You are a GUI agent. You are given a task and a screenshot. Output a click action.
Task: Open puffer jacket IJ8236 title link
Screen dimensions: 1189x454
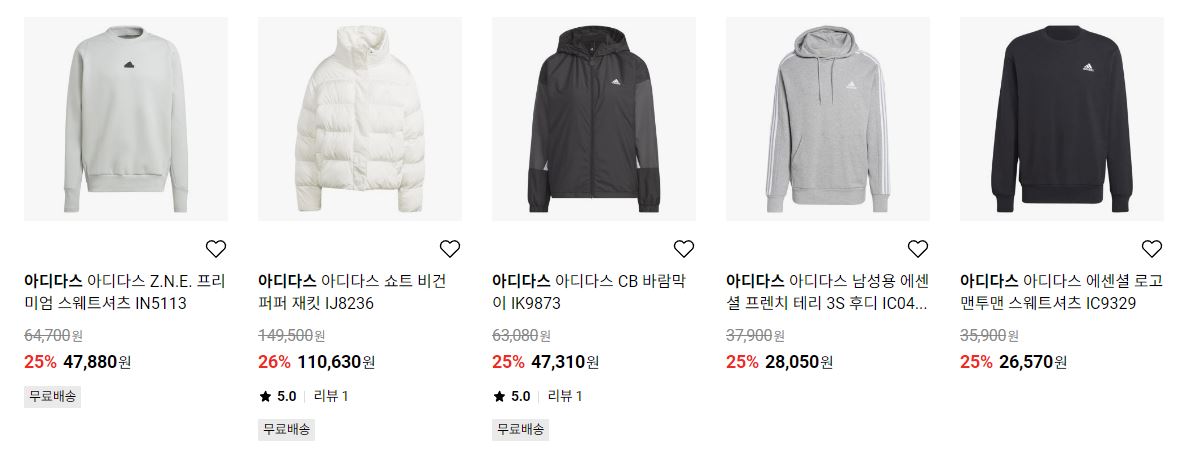click(x=353, y=293)
